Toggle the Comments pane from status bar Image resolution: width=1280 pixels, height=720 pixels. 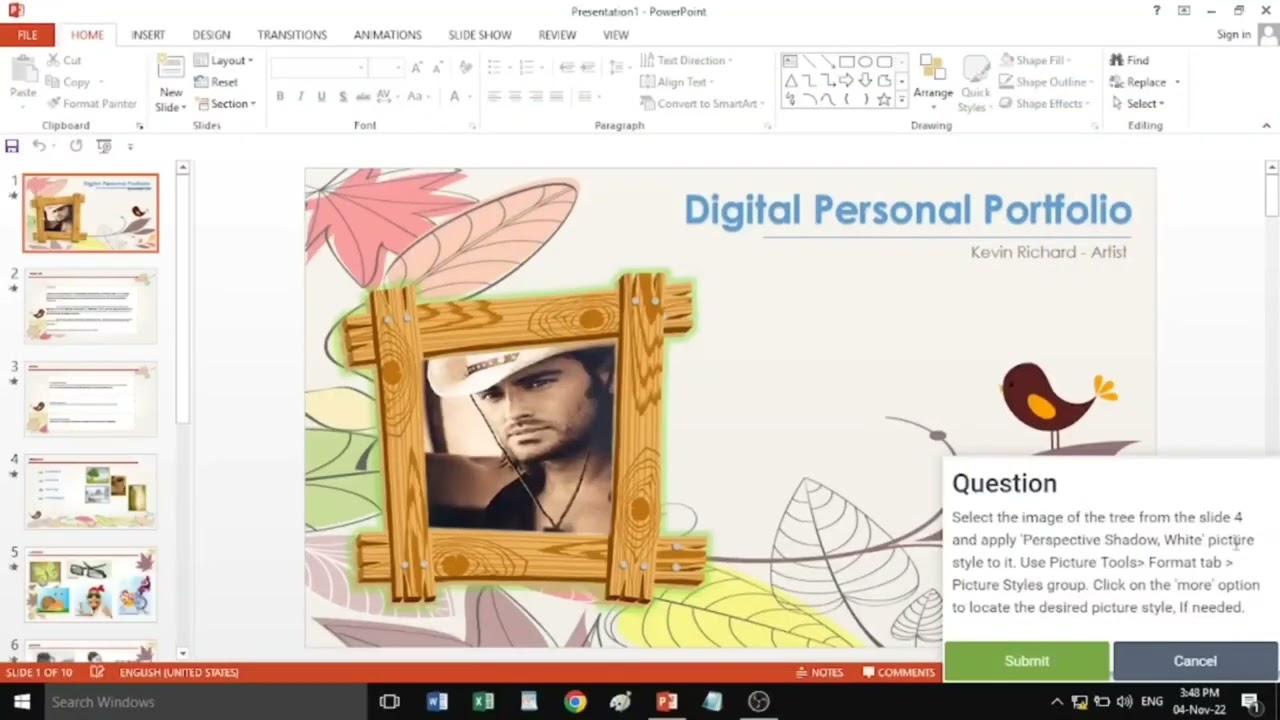point(899,672)
